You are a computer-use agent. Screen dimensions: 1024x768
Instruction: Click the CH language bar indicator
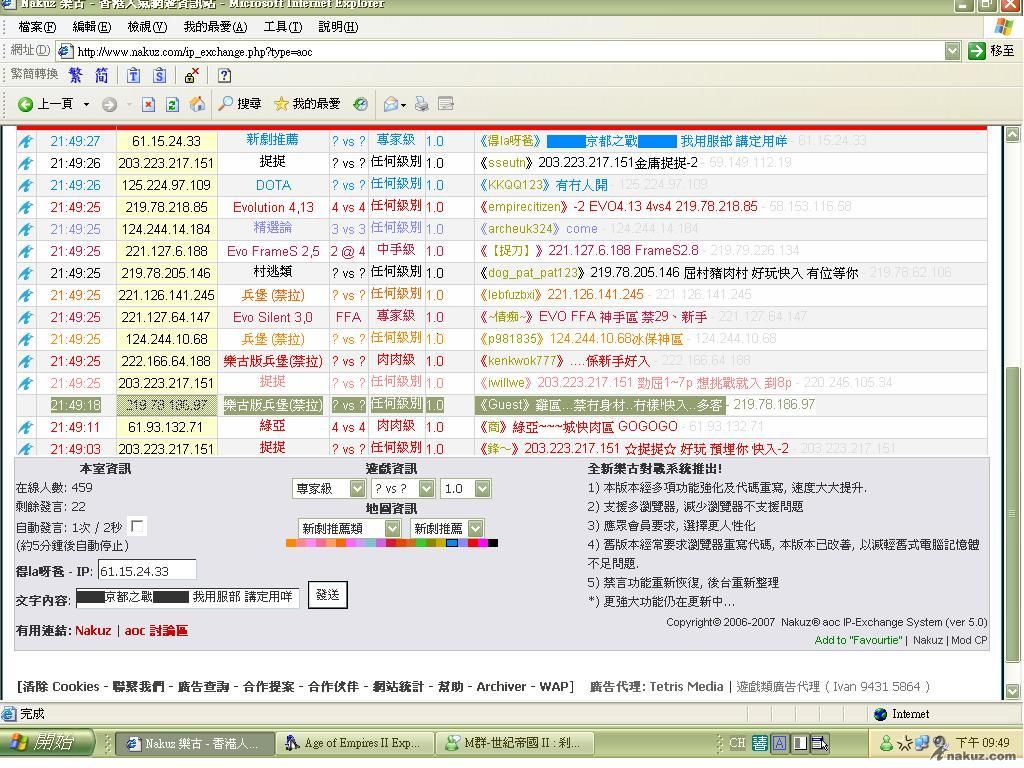[737, 743]
